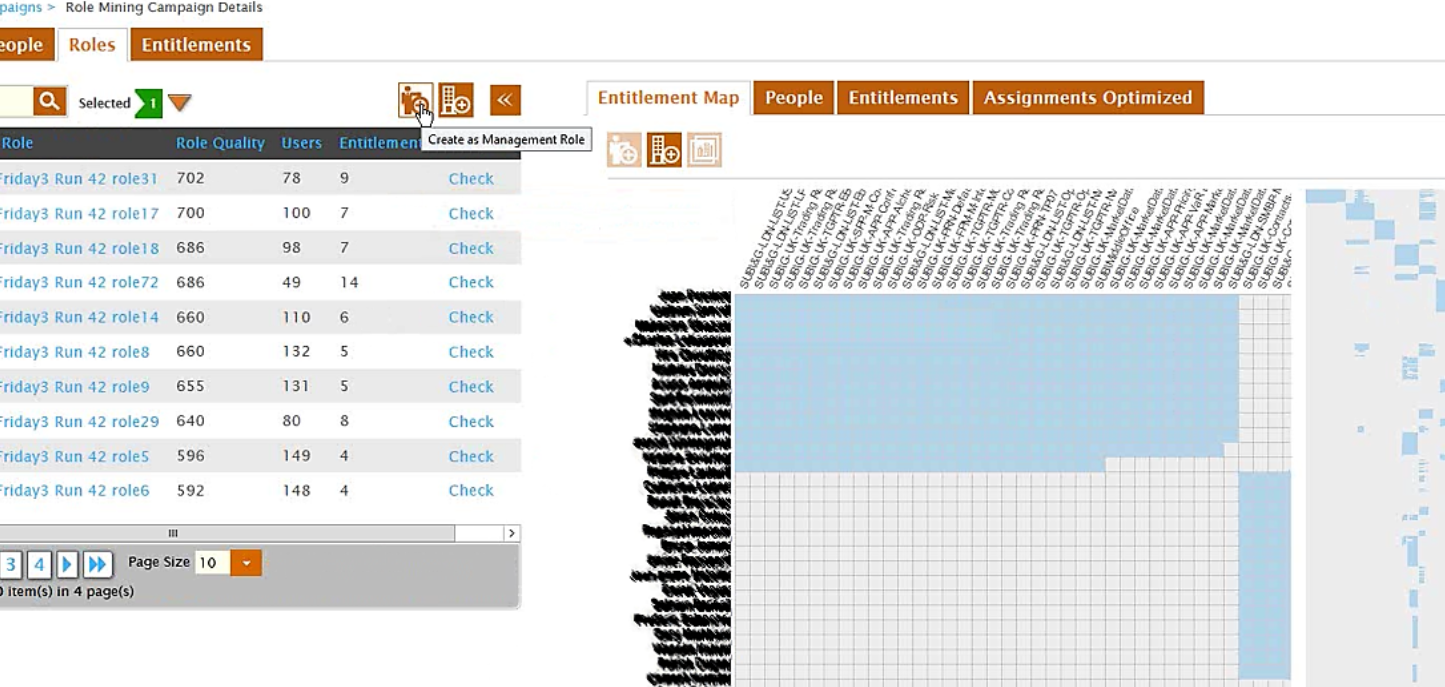Click page 4 in pagination
The width and height of the screenshot is (1445, 687).
click(39, 564)
